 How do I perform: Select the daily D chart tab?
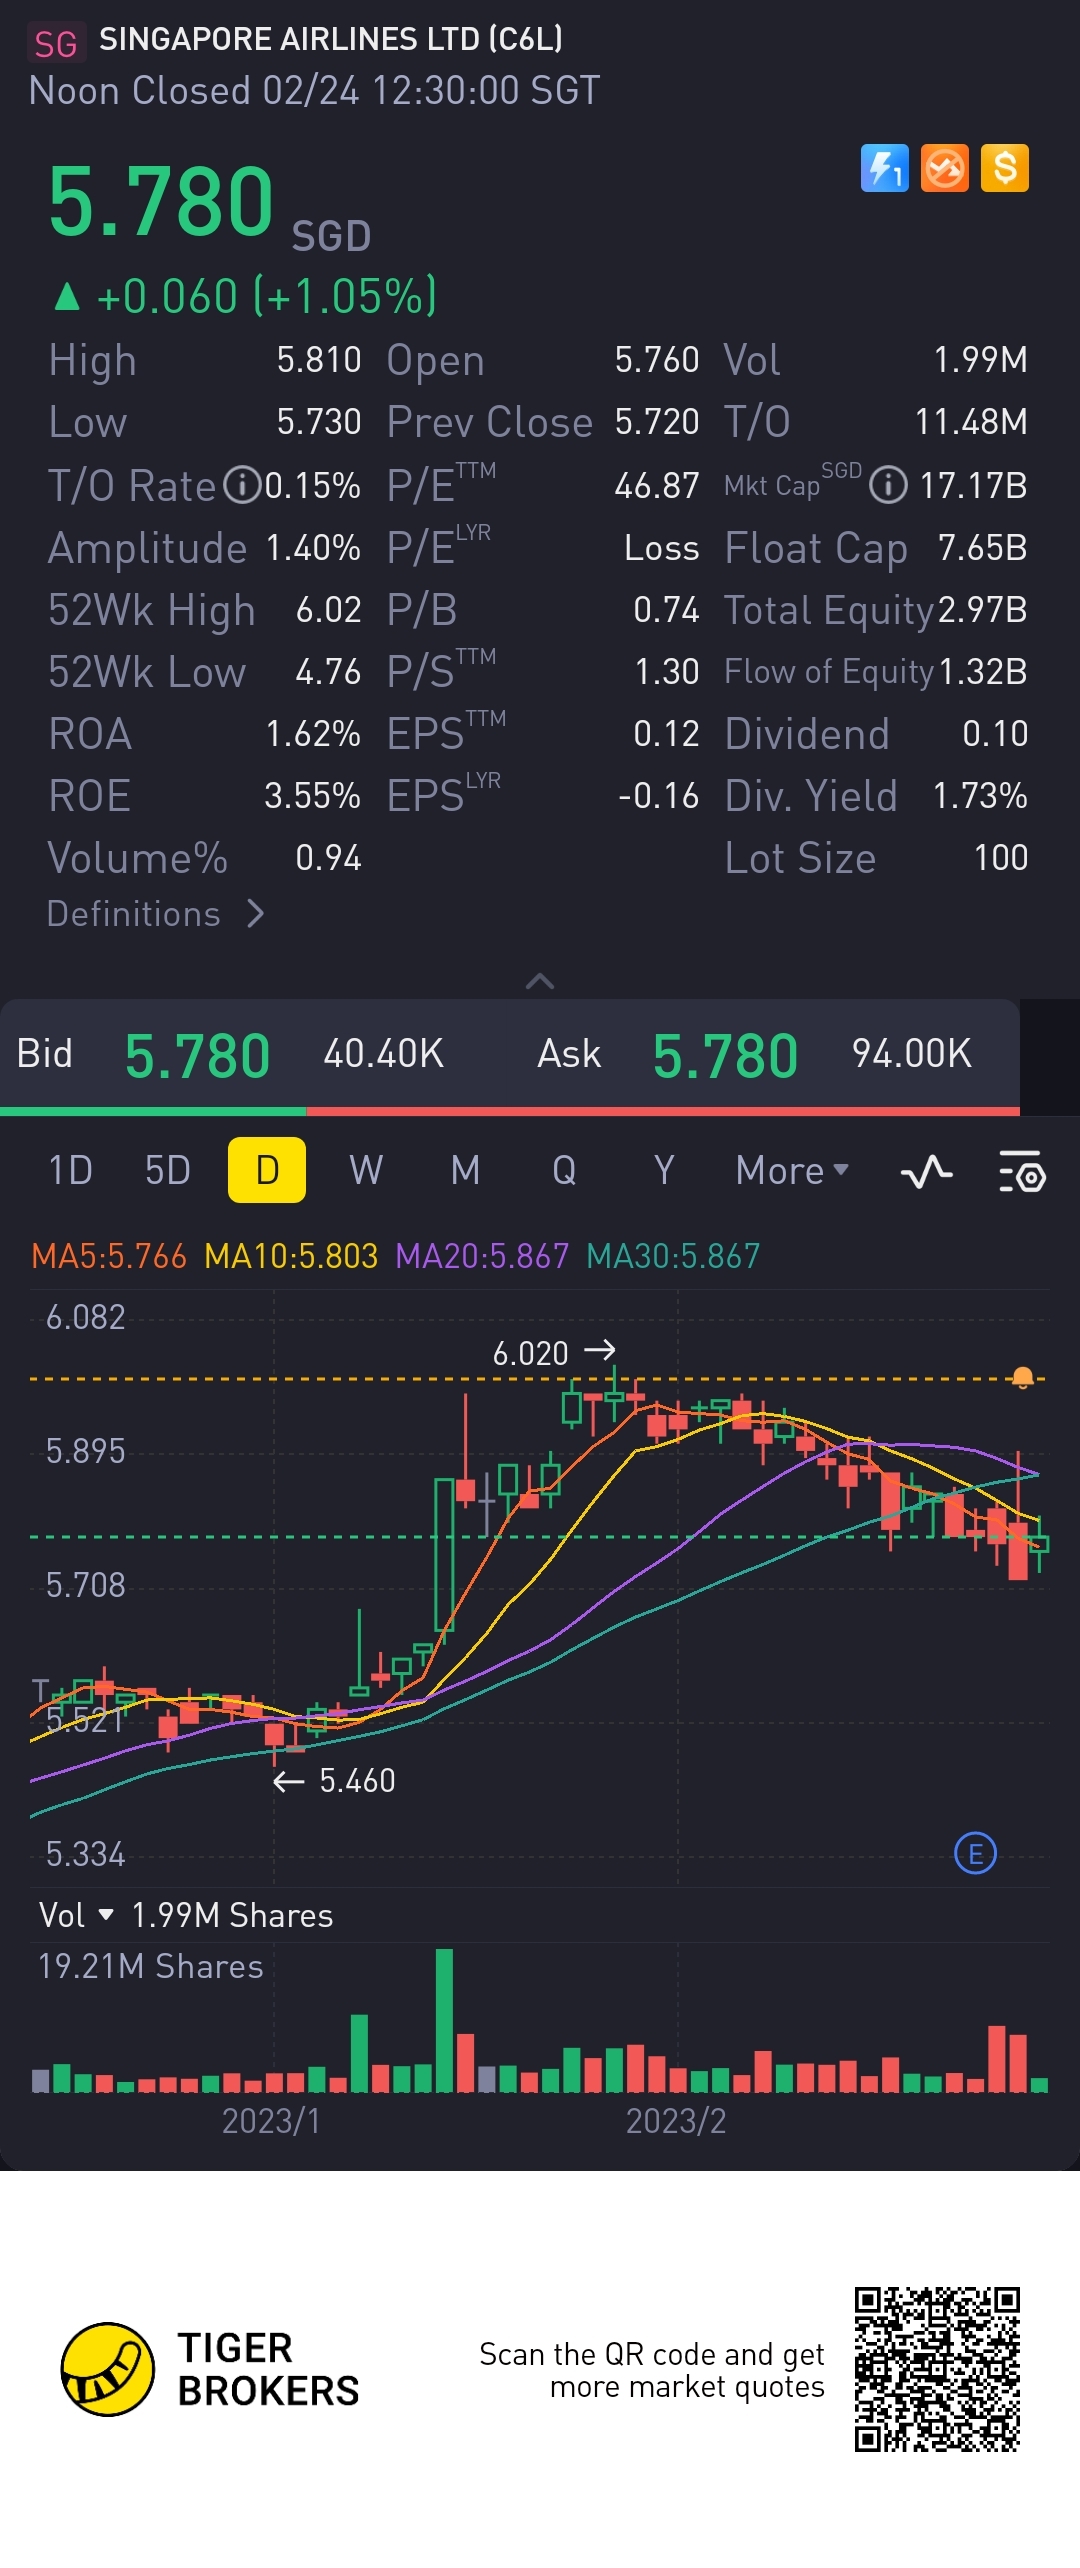[267, 1170]
